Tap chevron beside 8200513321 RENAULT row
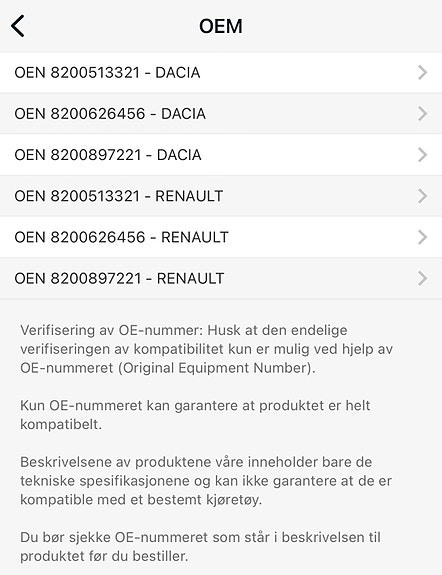 coord(423,196)
